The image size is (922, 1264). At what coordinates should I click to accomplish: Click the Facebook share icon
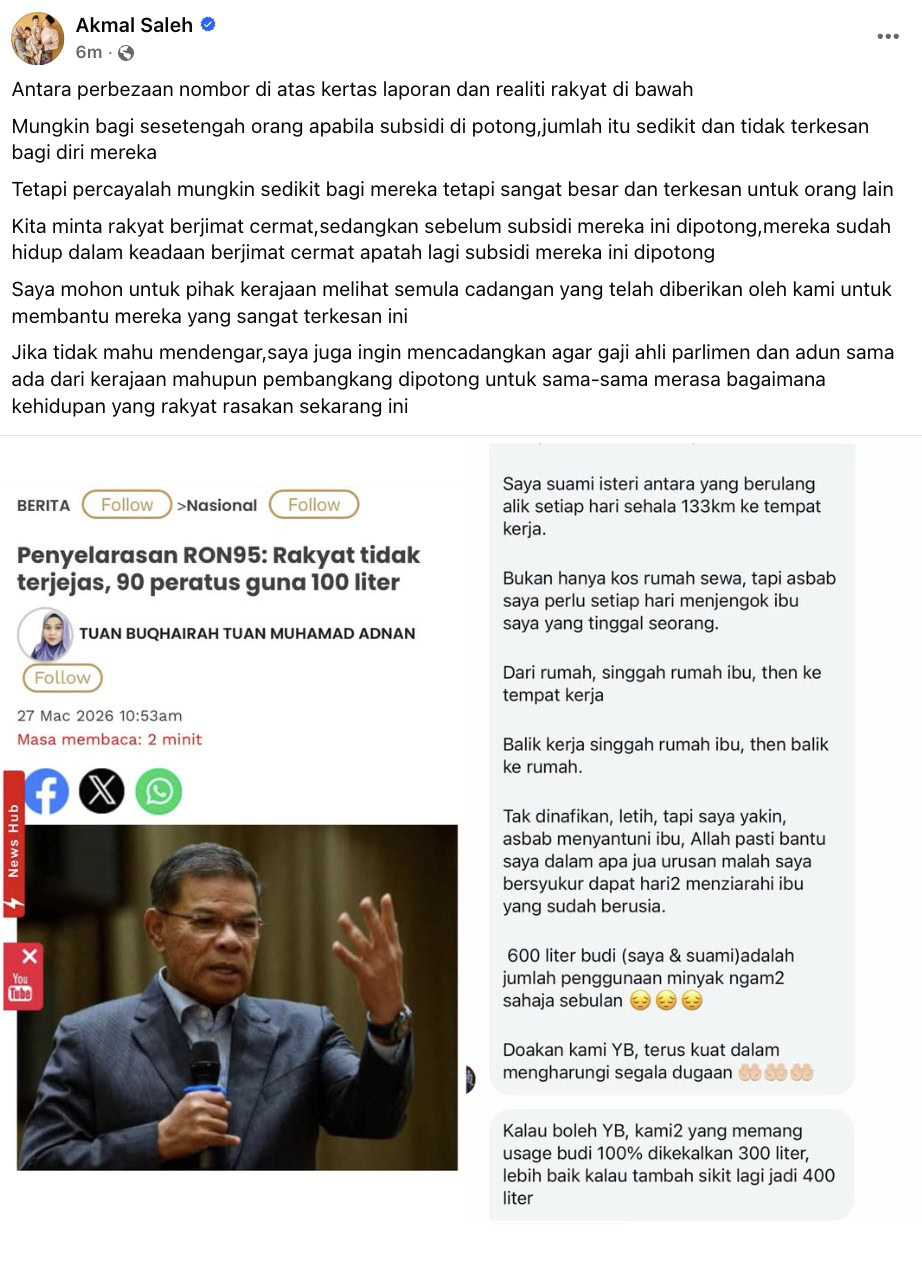tap(46, 792)
